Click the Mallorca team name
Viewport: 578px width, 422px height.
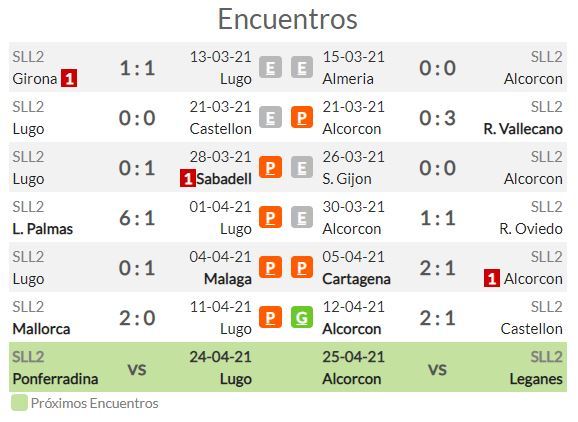pyautogui.click(x=41, y=329)
